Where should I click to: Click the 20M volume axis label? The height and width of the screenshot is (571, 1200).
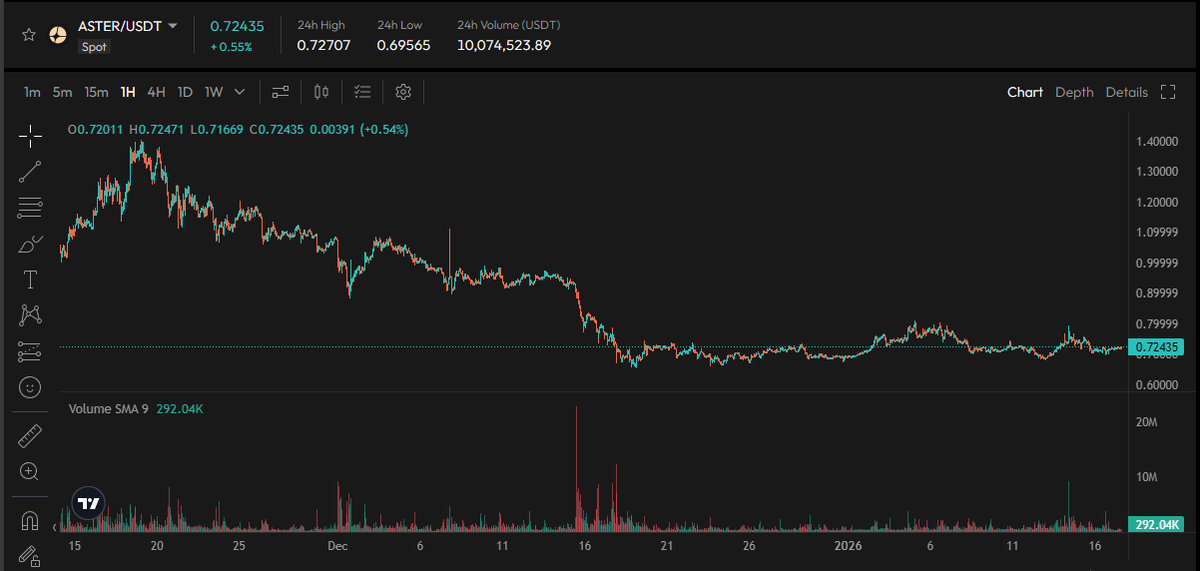click(1147, 423)
